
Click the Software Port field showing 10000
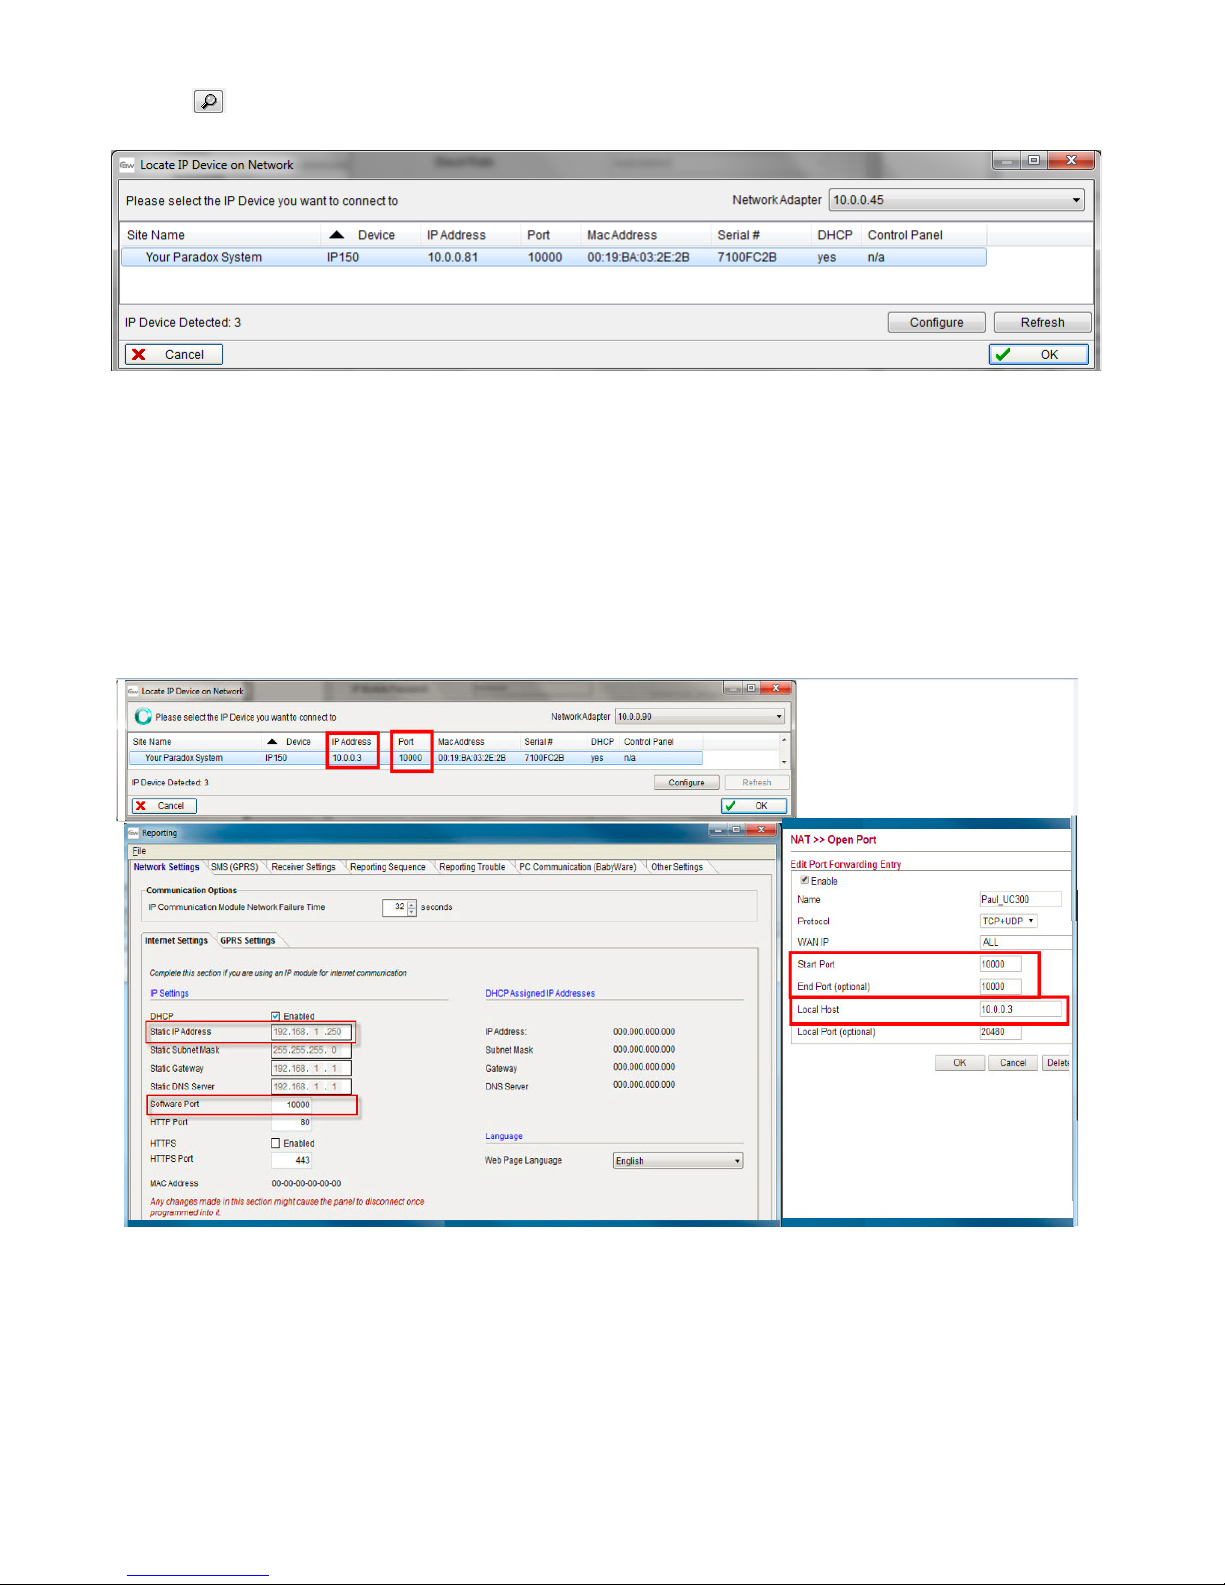tap(292, 1105)
